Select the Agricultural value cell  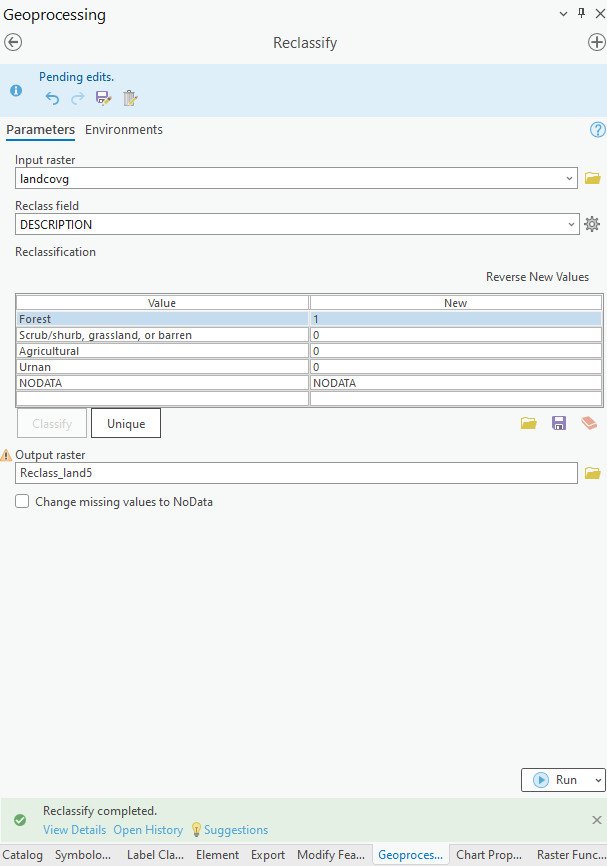tap(162, 351)
